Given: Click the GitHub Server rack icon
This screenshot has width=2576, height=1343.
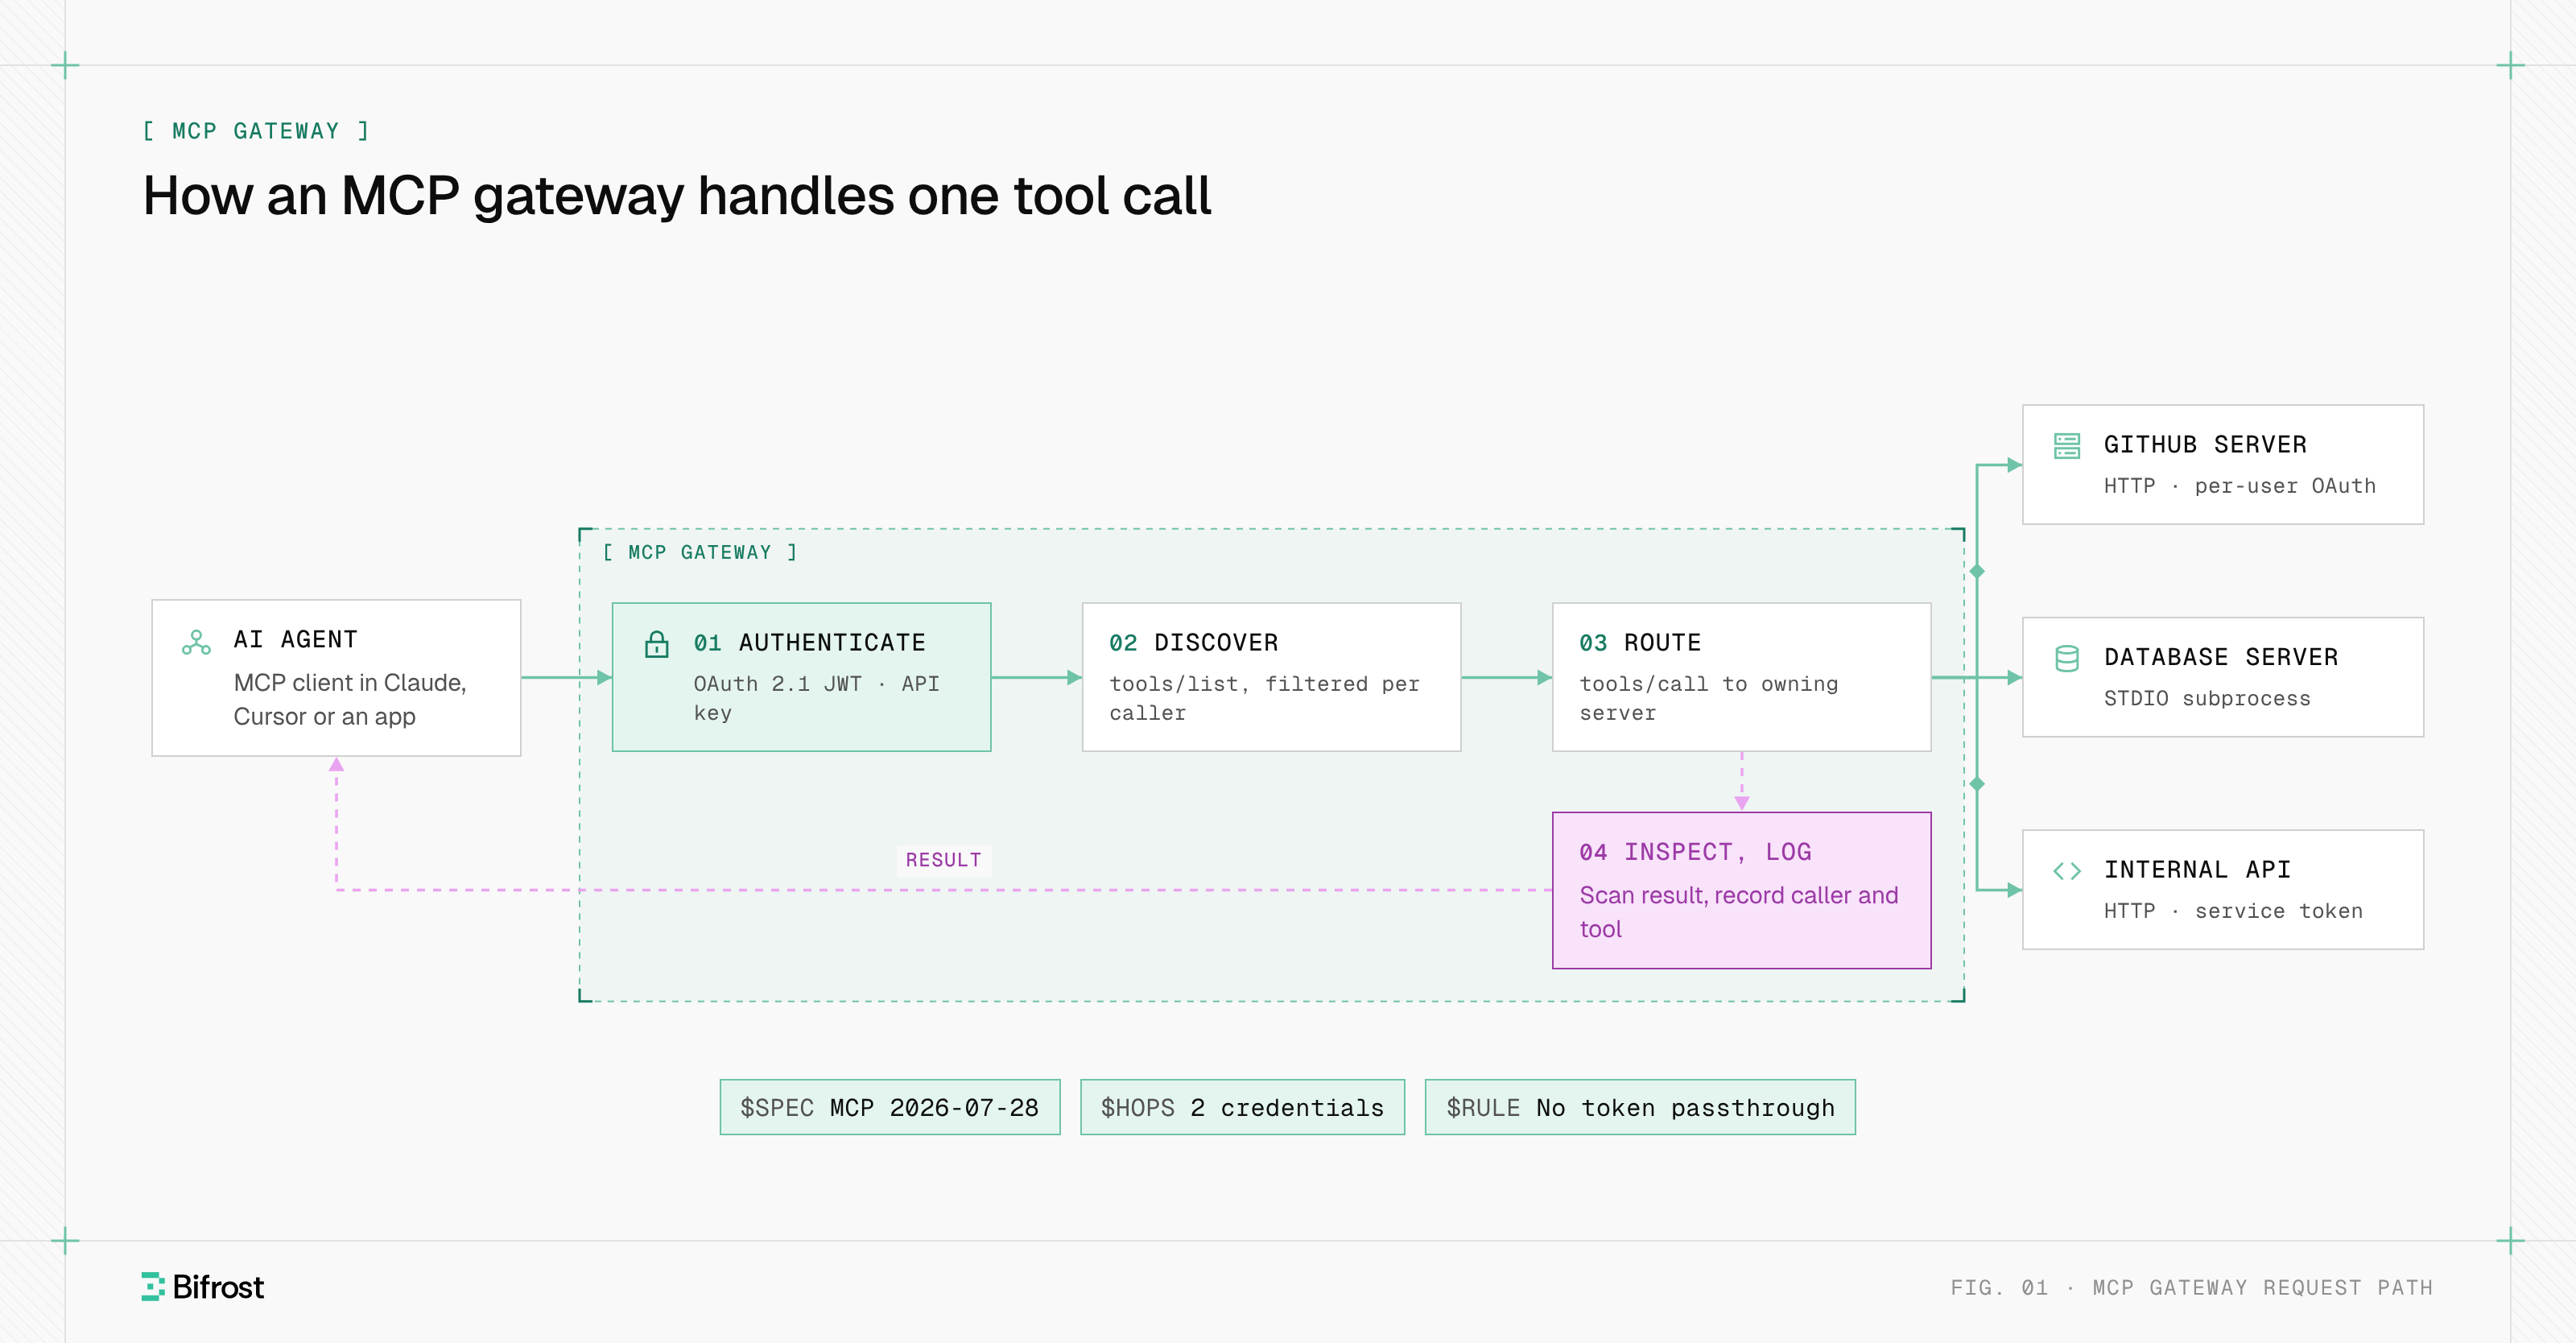Looking at the screenshot, I should (x=2066, y=446).
